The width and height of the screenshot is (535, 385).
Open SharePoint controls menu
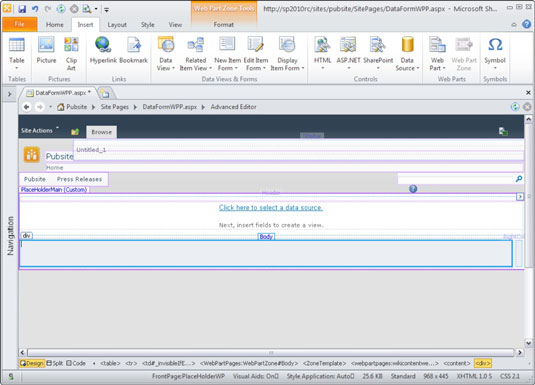tap(378, 53)
